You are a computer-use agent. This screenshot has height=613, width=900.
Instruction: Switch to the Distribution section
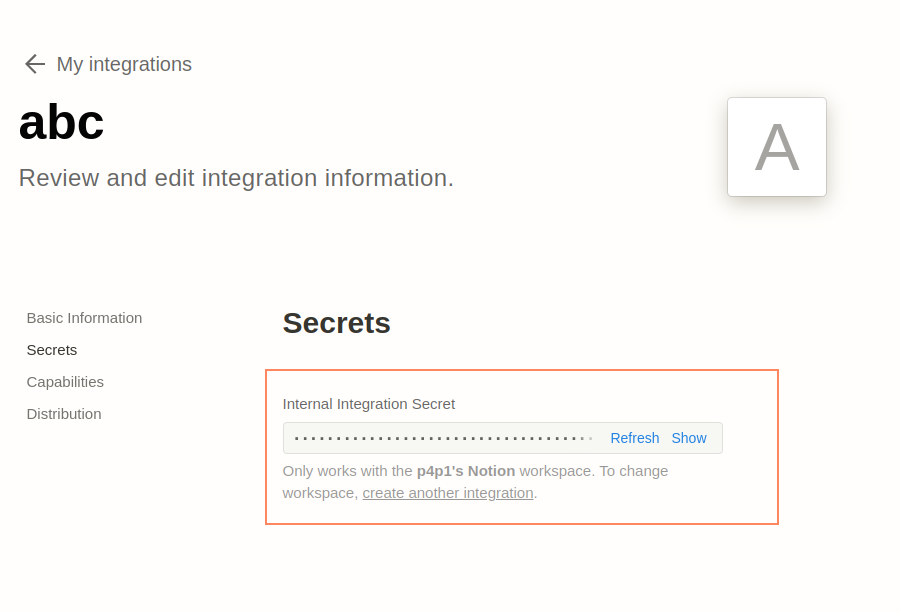64,414
